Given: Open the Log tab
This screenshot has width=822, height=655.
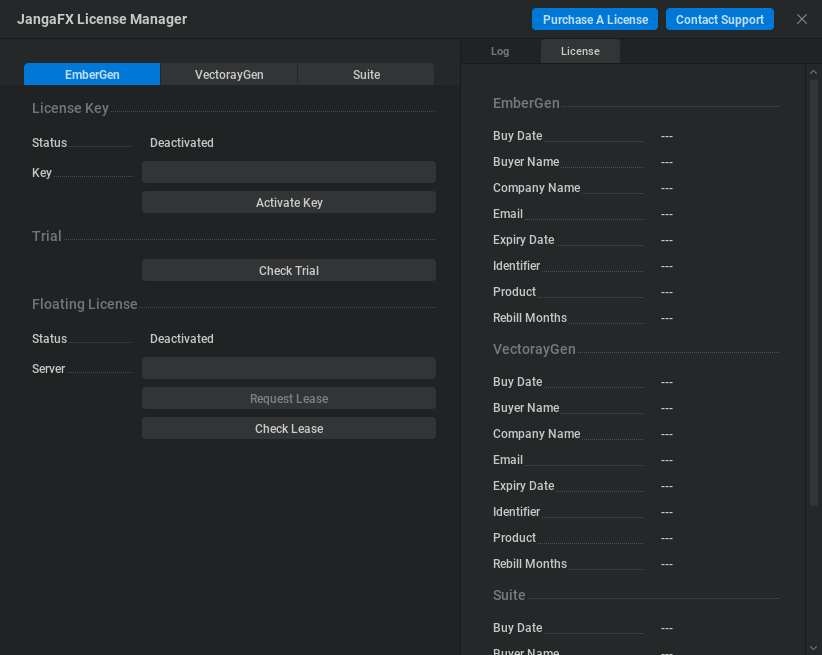Looking at the screenshot, I should pyautogui.click(x=500, y=51).
